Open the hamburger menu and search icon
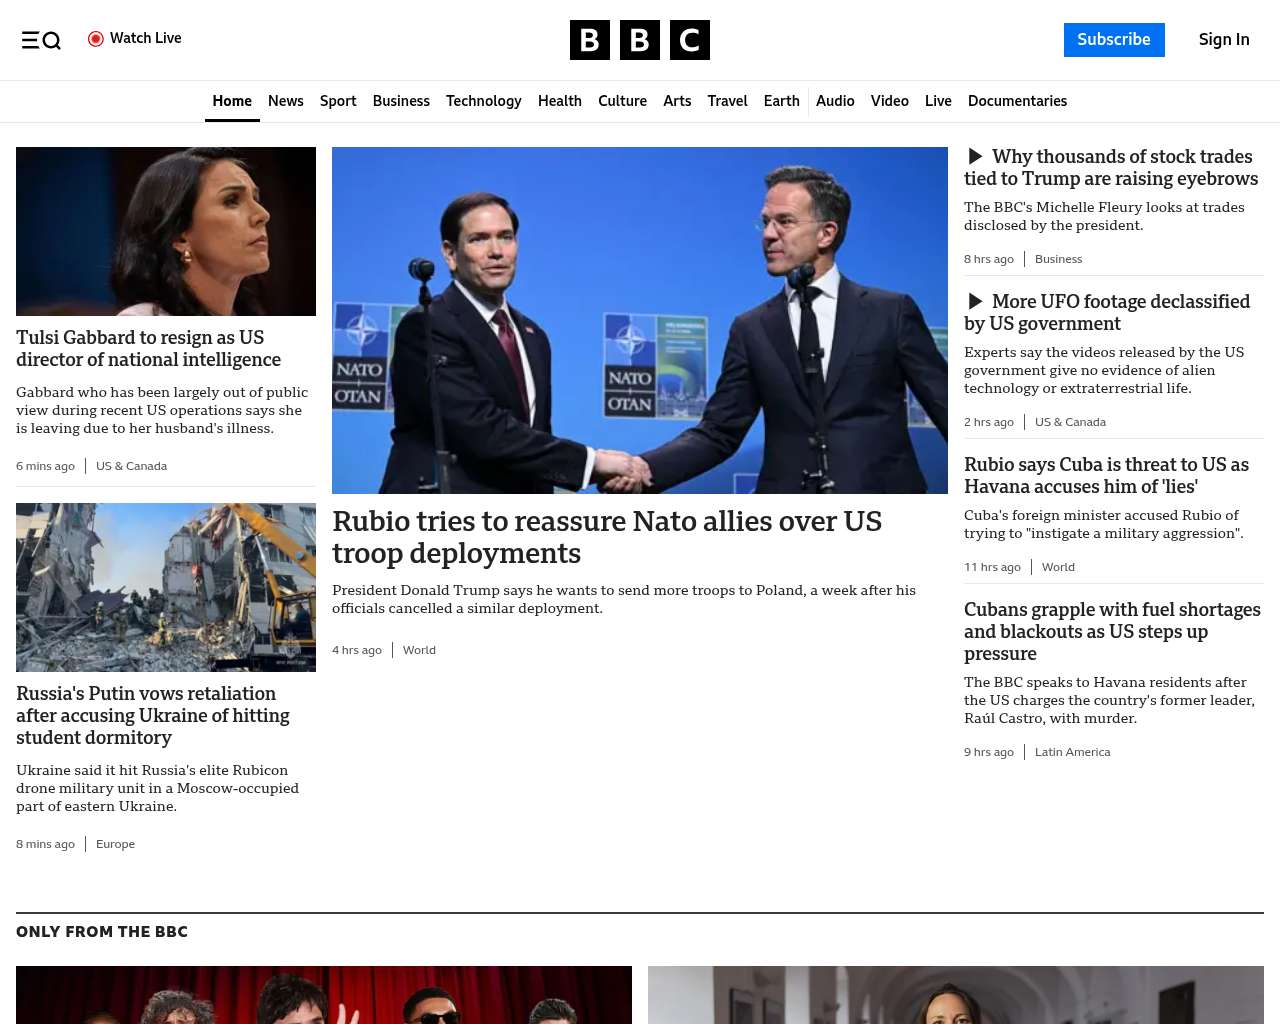This screenshot has height=1024, width=1280. (x=41, y=40)
